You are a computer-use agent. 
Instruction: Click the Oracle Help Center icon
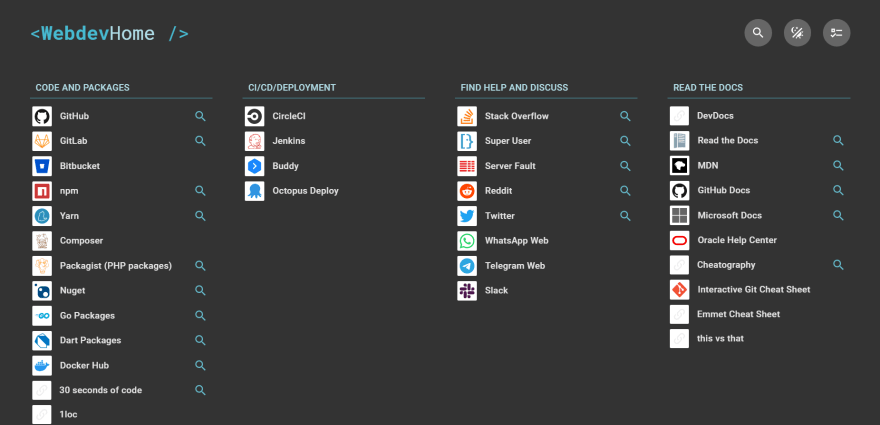tap(680, 240)
